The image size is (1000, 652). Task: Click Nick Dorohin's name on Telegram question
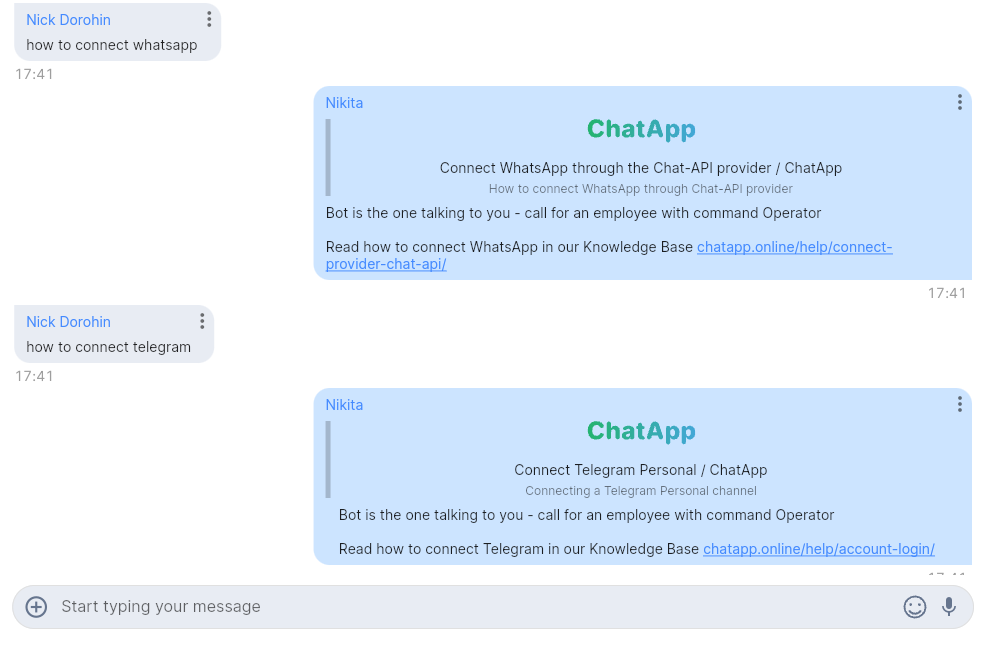pyautogui.click(x=68, y=322)
